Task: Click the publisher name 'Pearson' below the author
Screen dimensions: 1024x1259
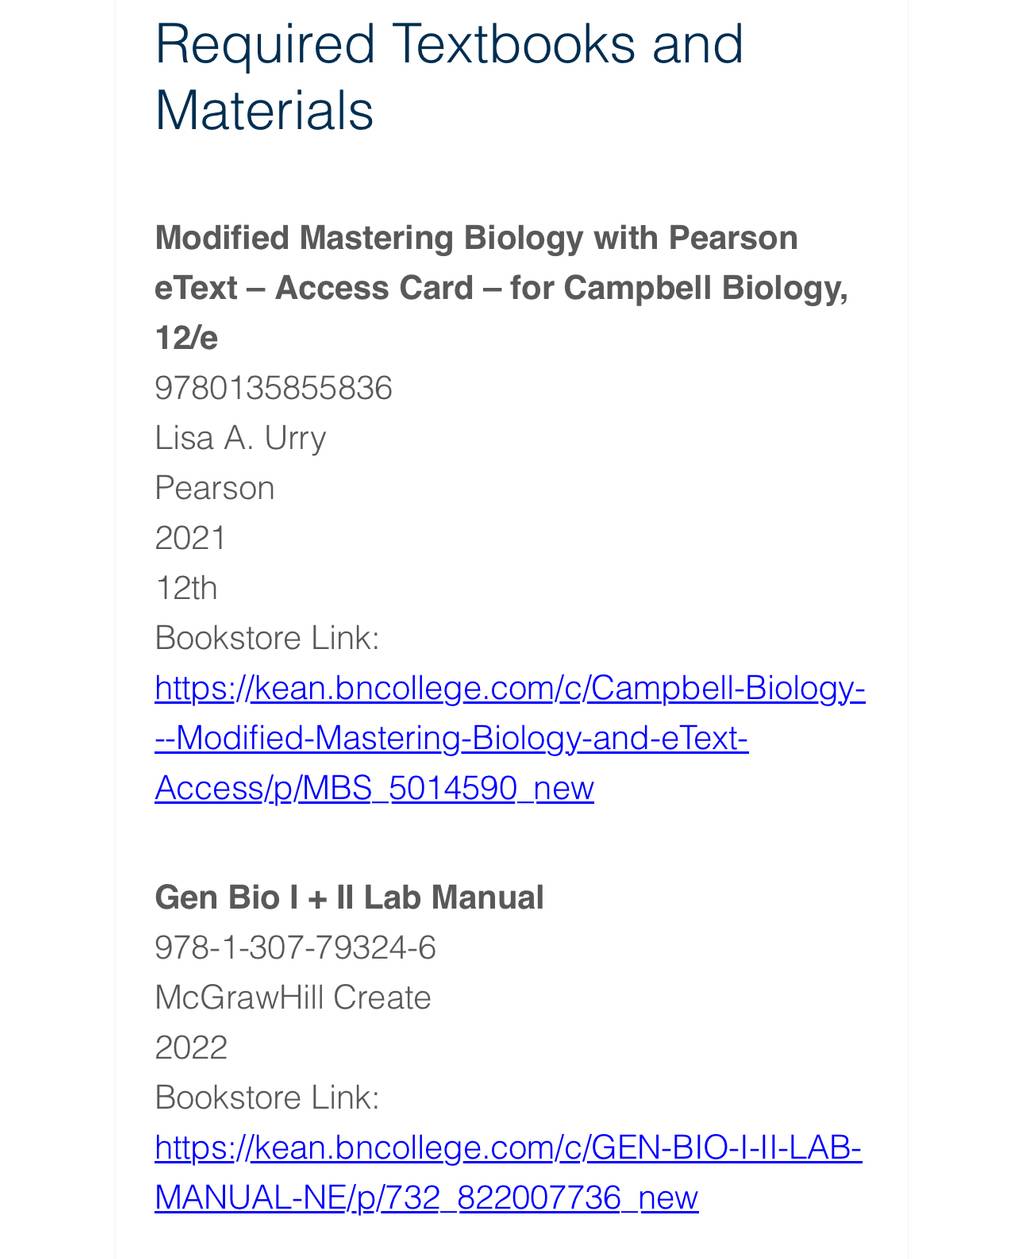Action: pyautogui.click(x=214, y=488)
